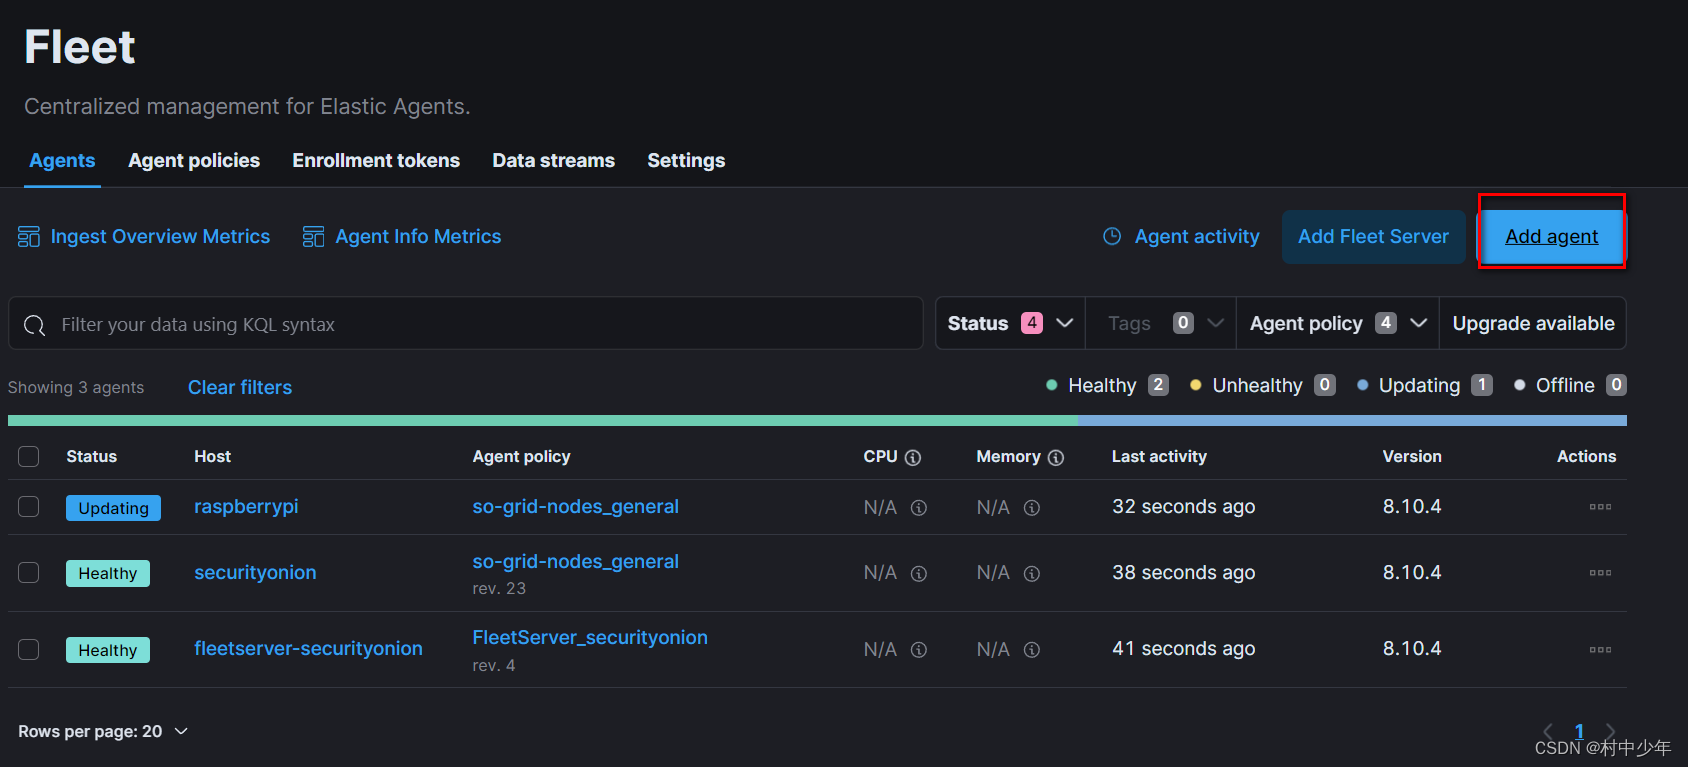
Task: Open actions menu for raspberrypi agent
Action: (1600, 507)
